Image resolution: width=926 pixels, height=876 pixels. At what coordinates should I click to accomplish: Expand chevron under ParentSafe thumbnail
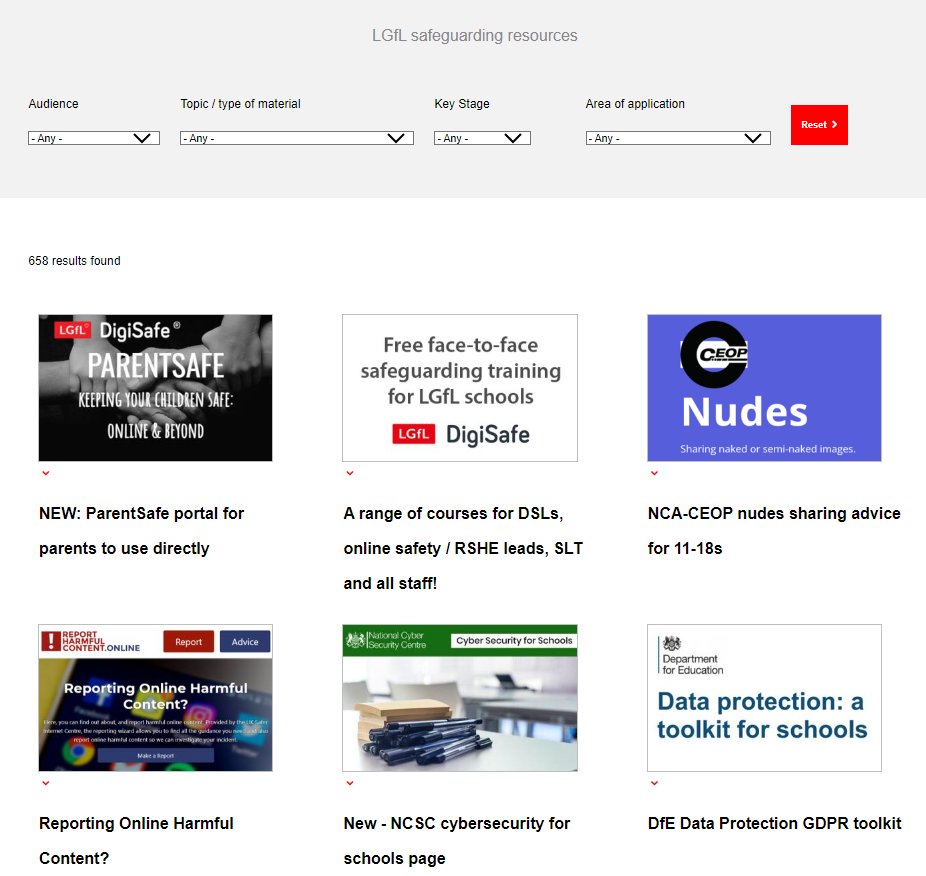click(x=45, y=473)
